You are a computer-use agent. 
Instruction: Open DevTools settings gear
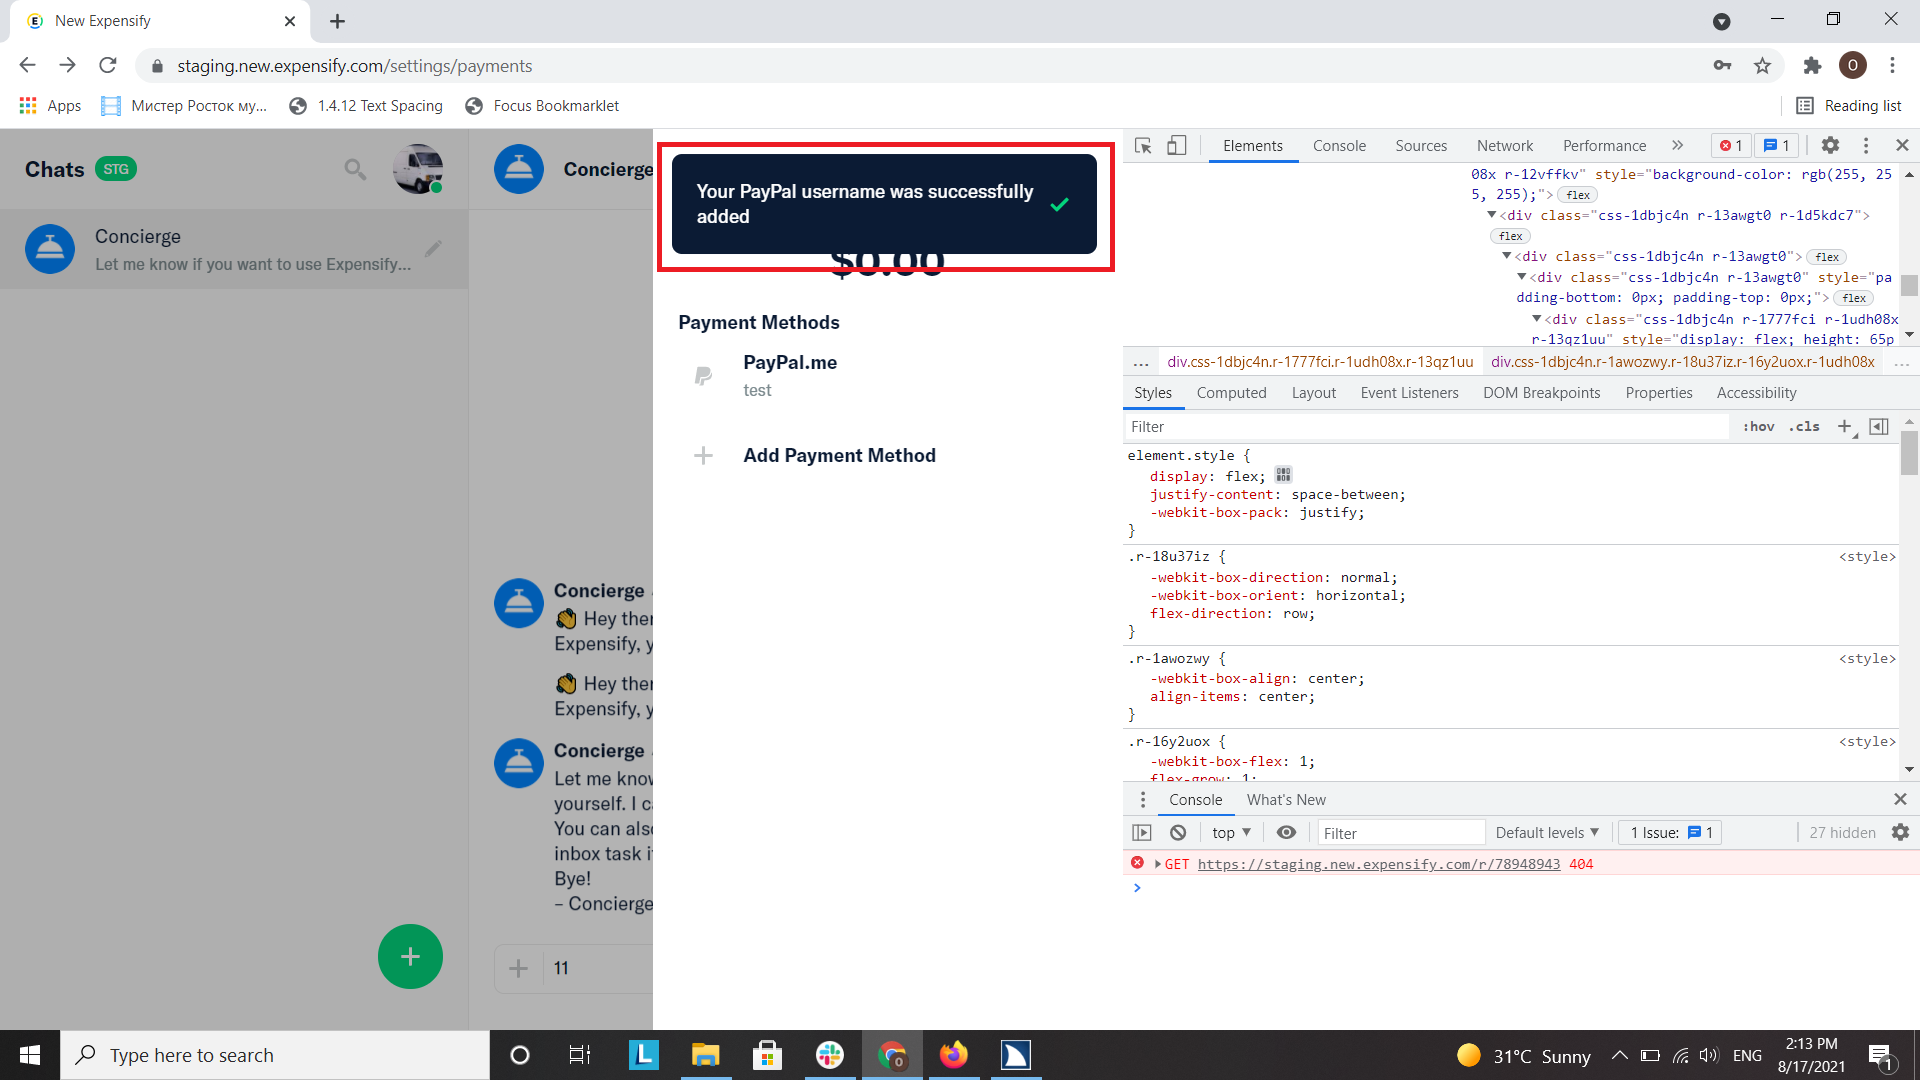click(x=1830, y=146)
